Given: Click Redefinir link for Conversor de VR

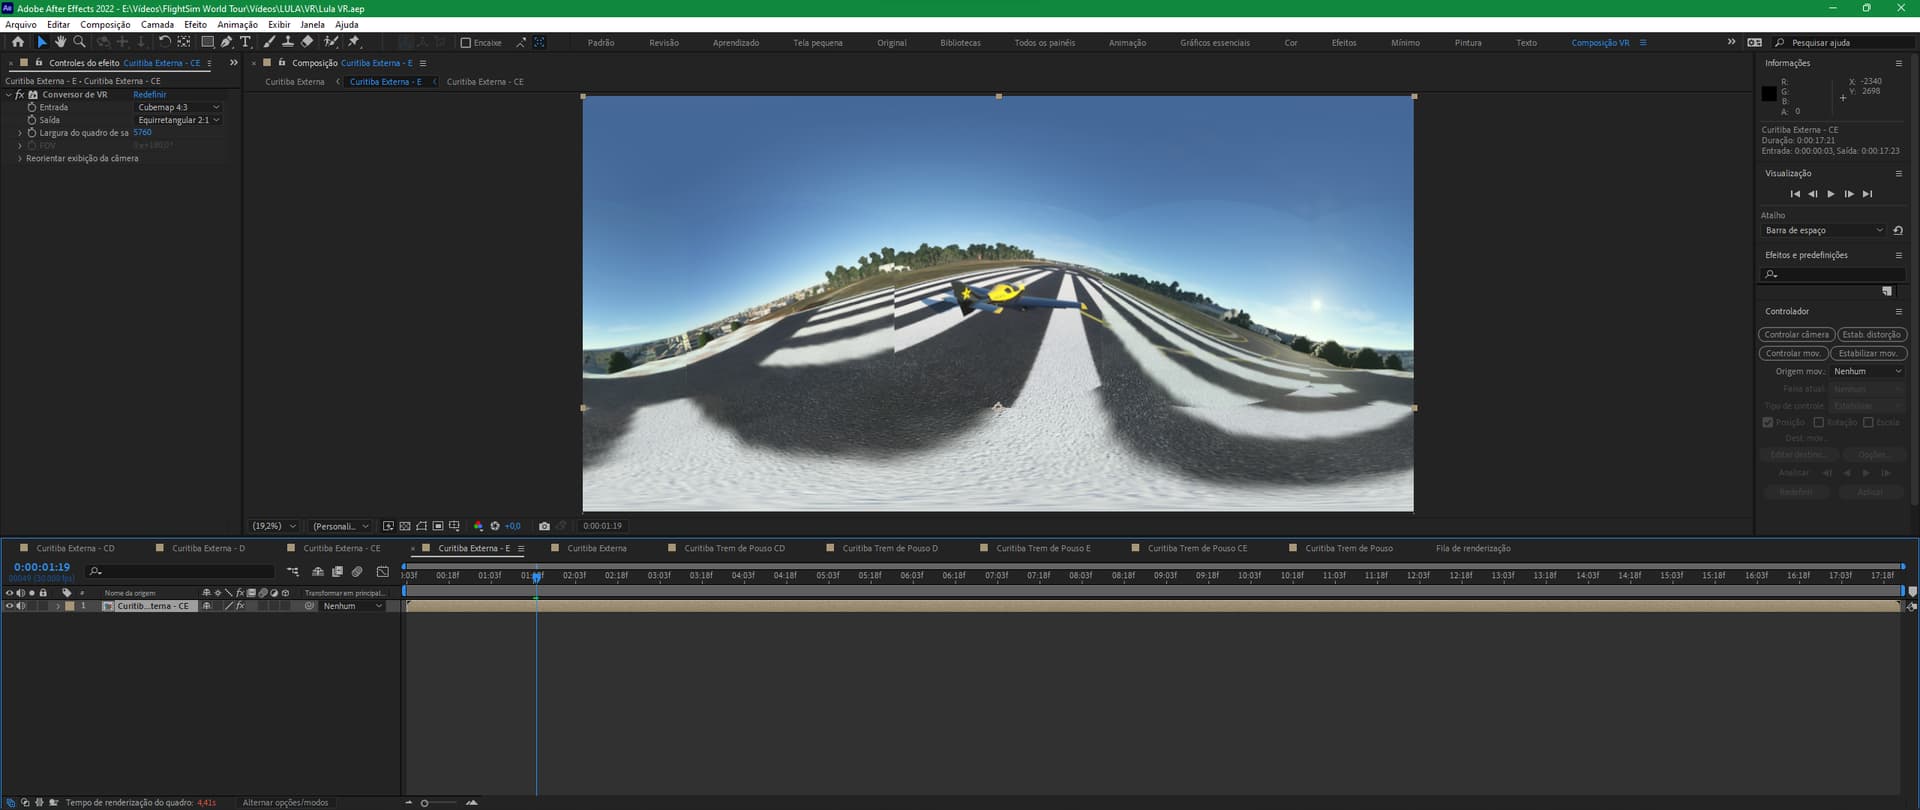Looking at the screenshot, I should coord(150,95).
